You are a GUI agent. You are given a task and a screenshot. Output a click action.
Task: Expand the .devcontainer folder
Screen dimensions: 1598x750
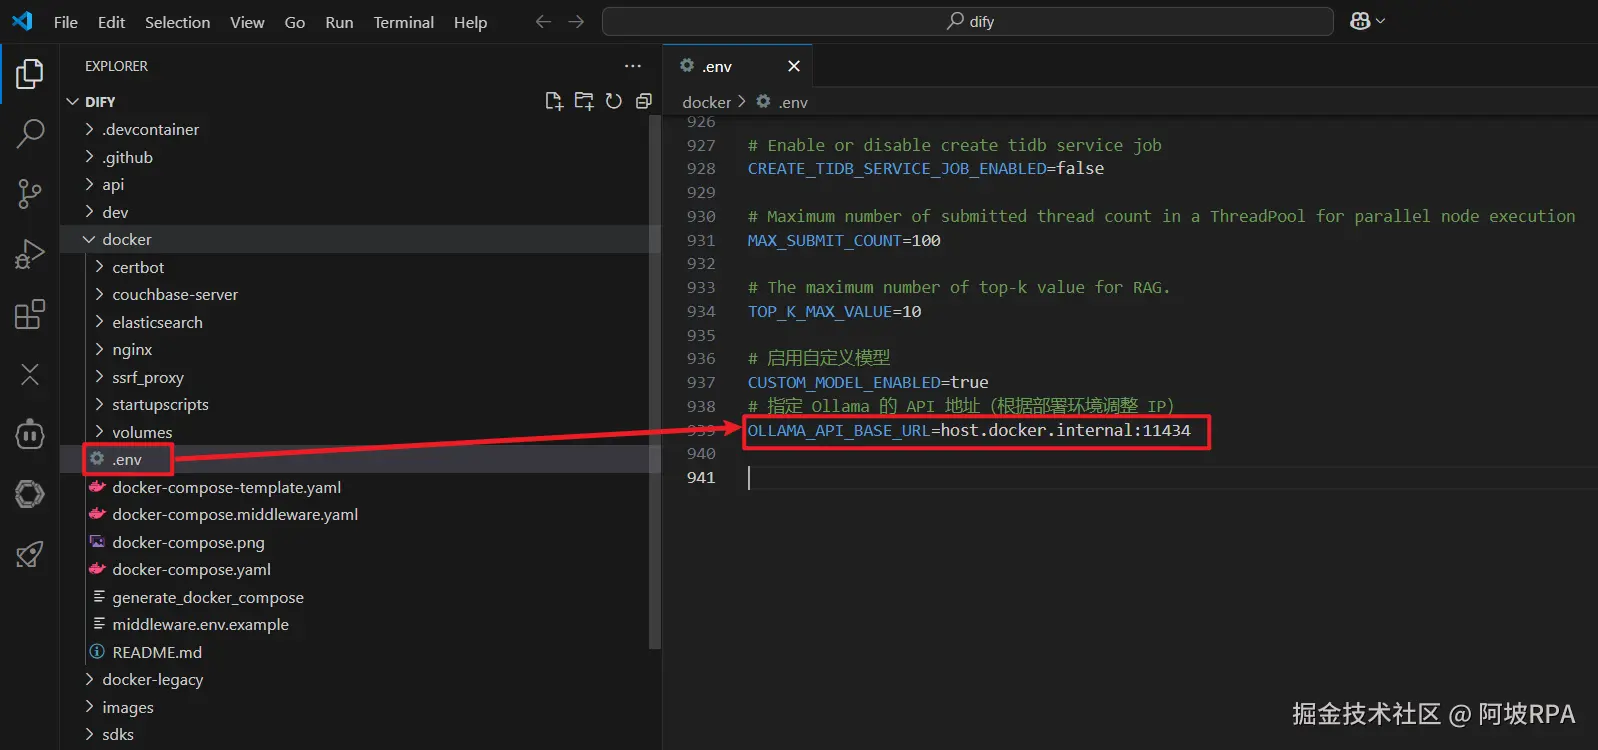point(360,129)
